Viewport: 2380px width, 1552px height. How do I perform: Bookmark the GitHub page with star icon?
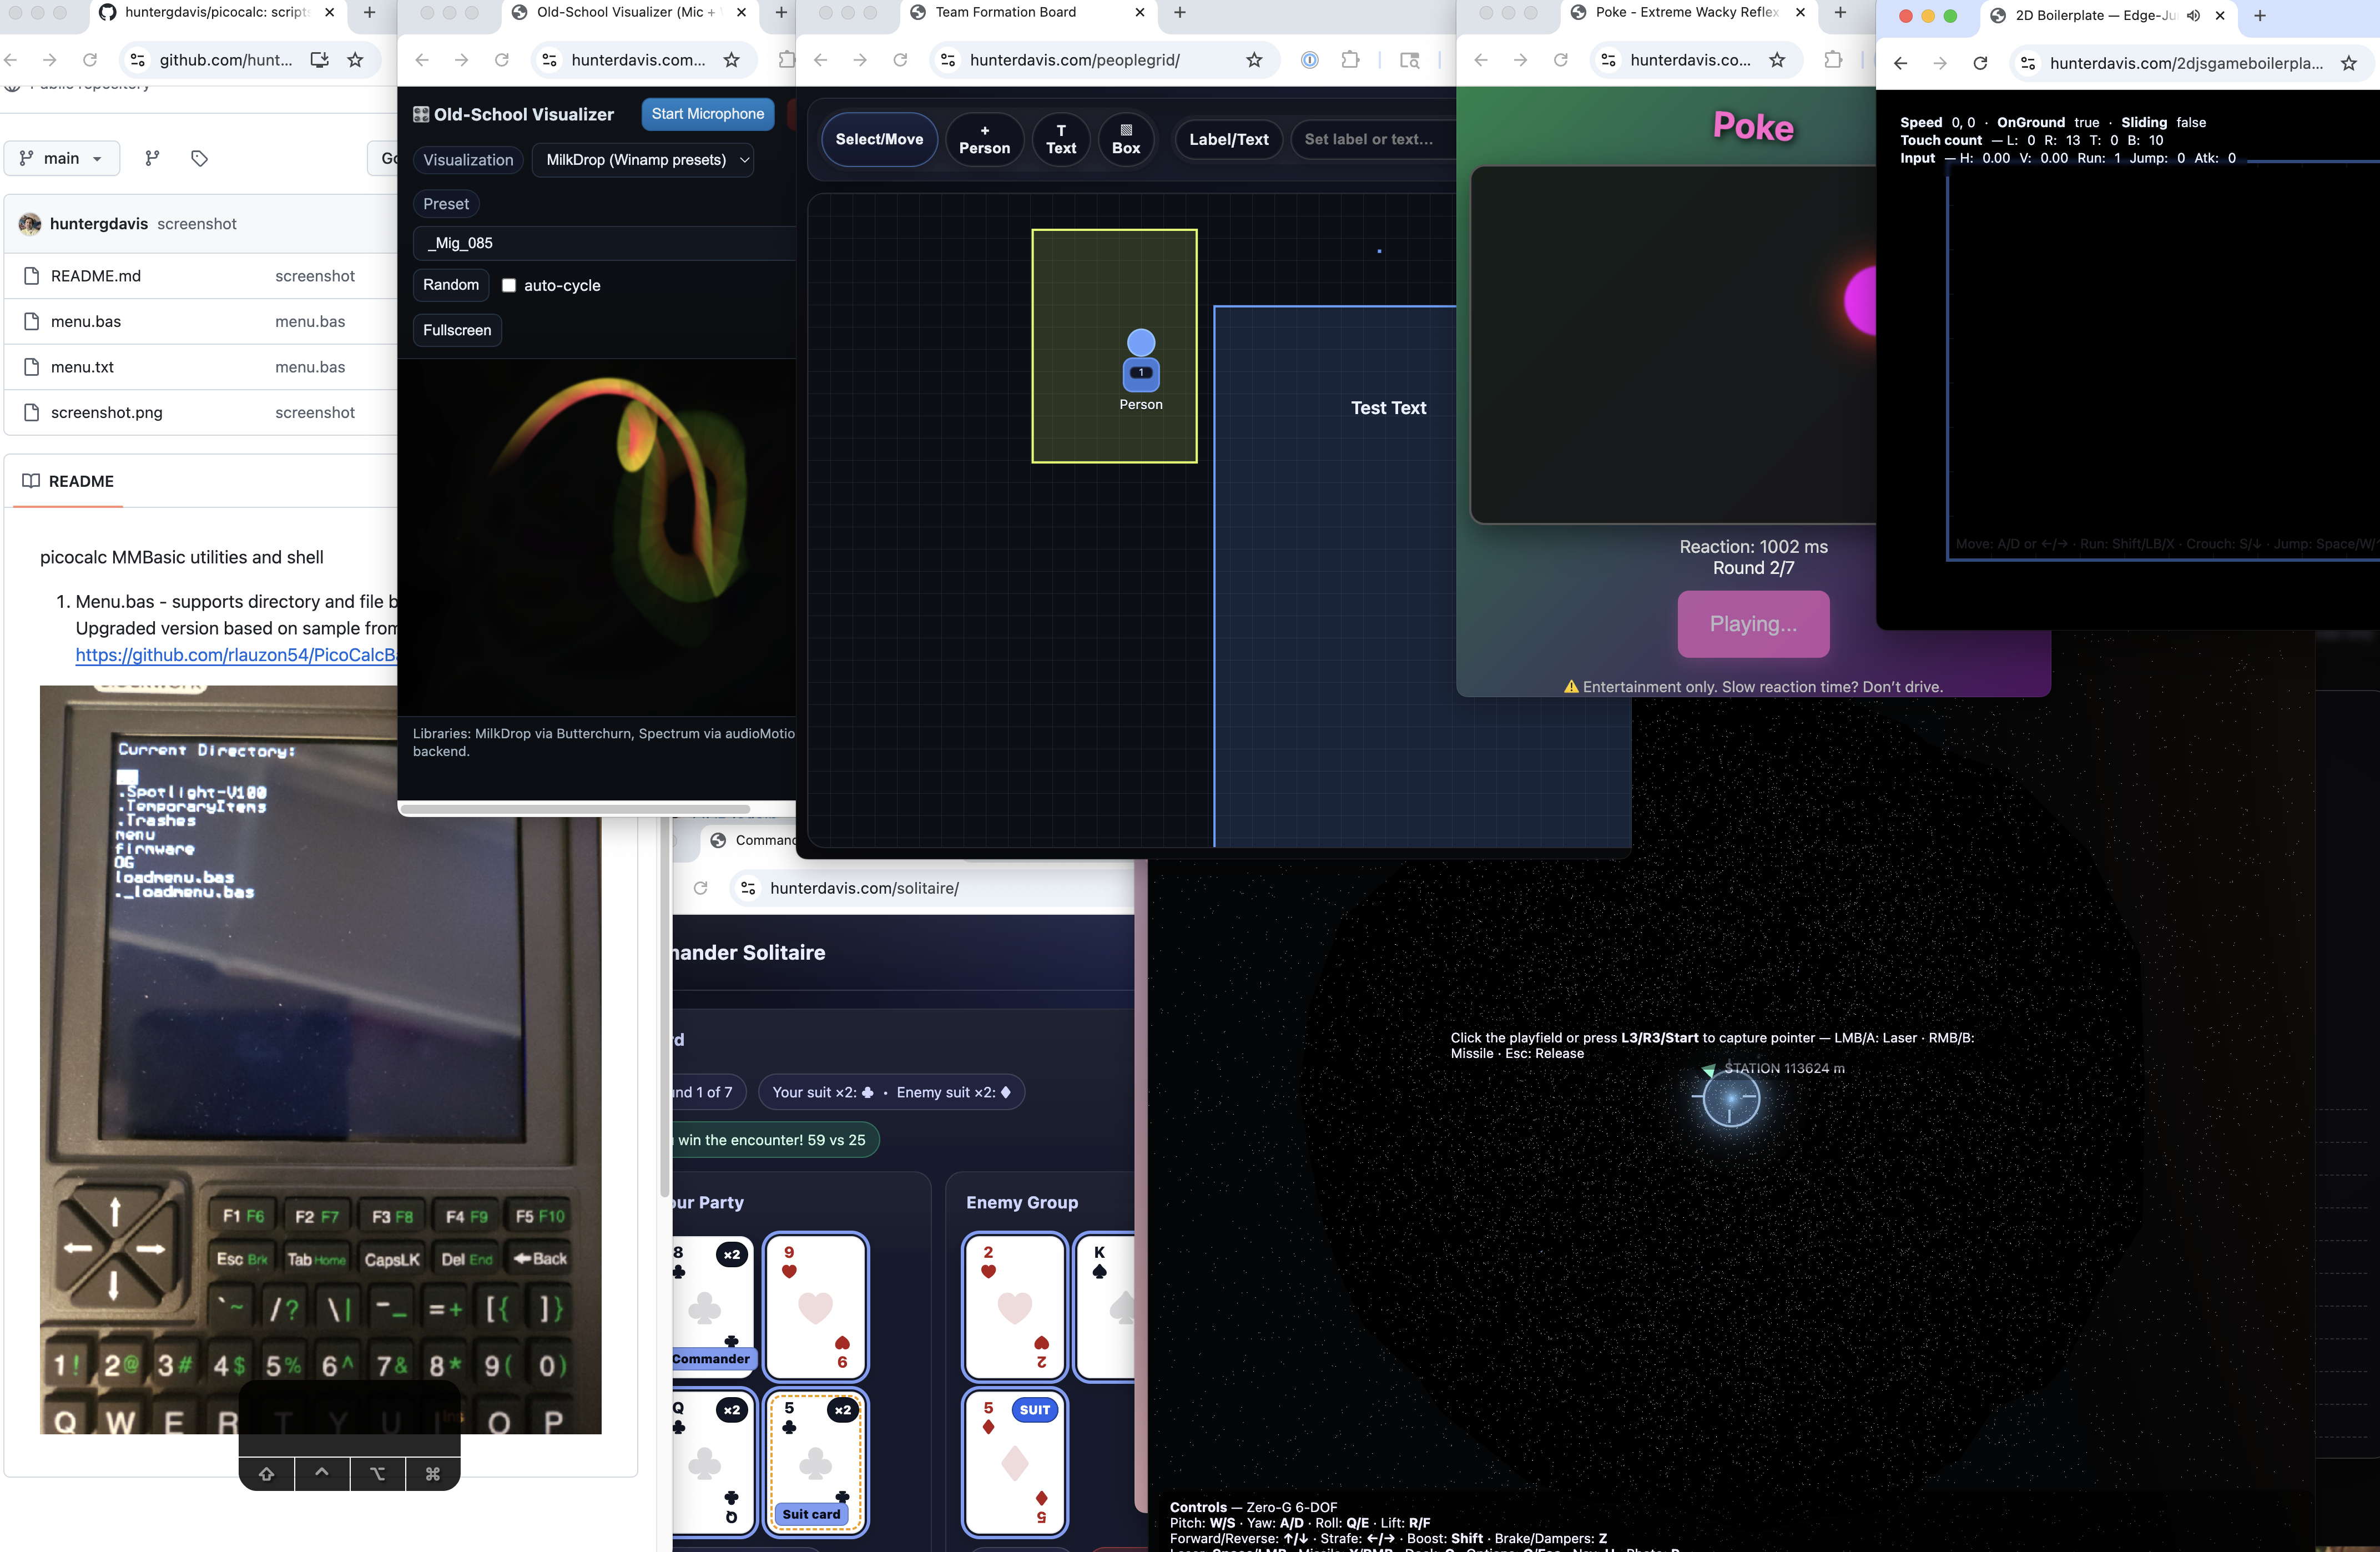click(x=355, y=60)
